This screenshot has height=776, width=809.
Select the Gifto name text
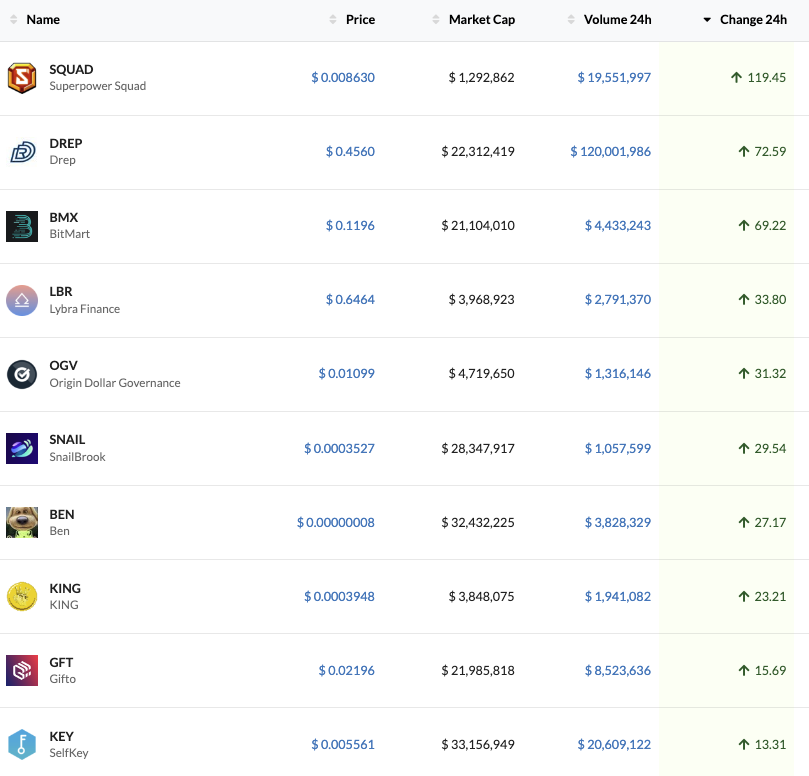coord(62,679)
